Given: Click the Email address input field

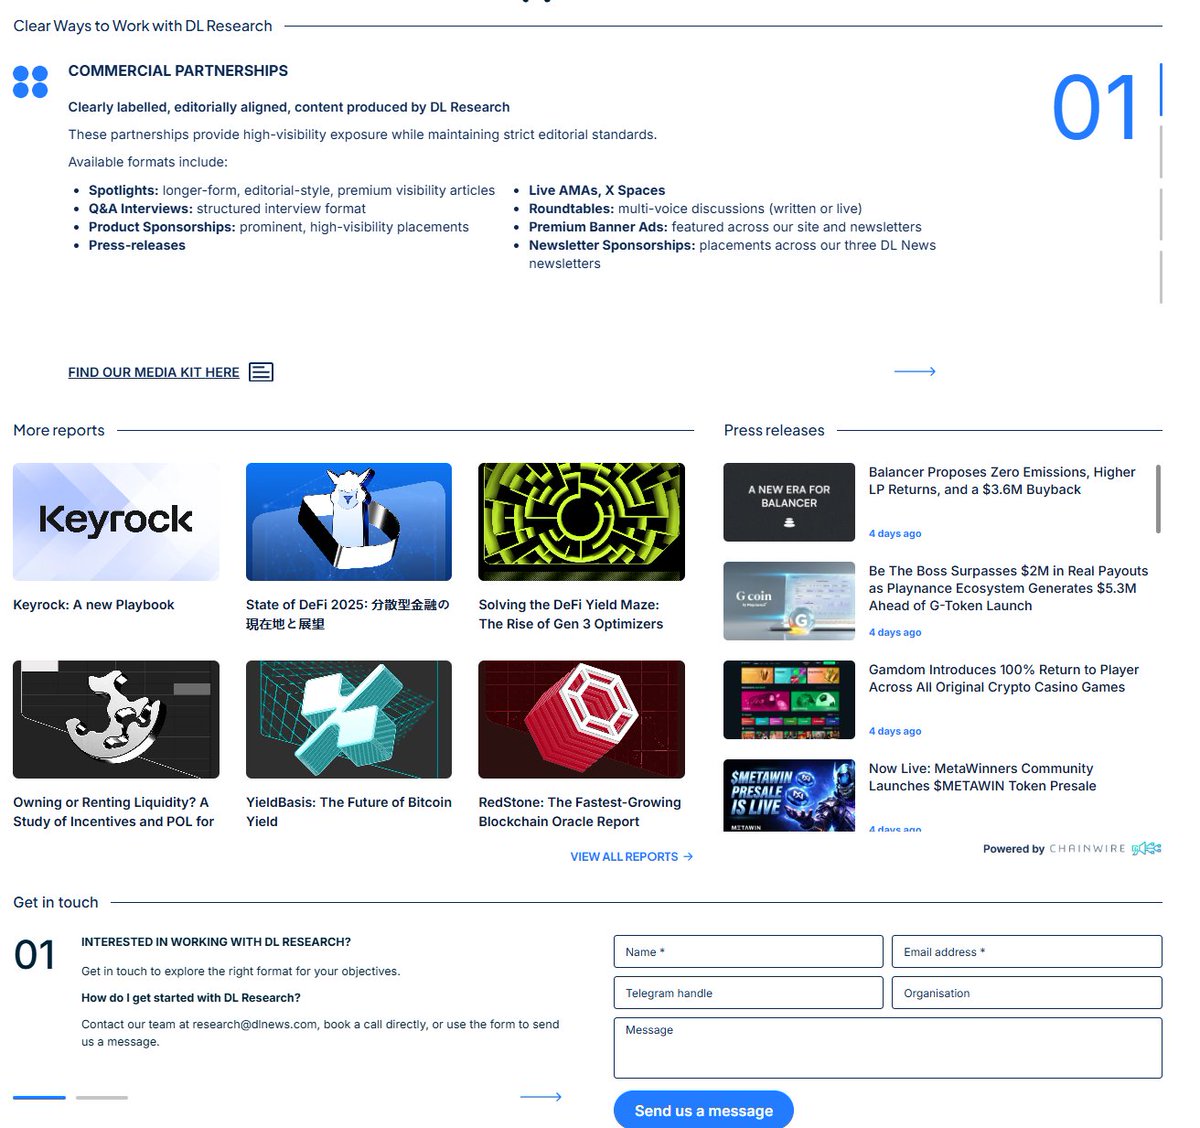Looking at the screenshot, I should click(x=1027, y=952).
